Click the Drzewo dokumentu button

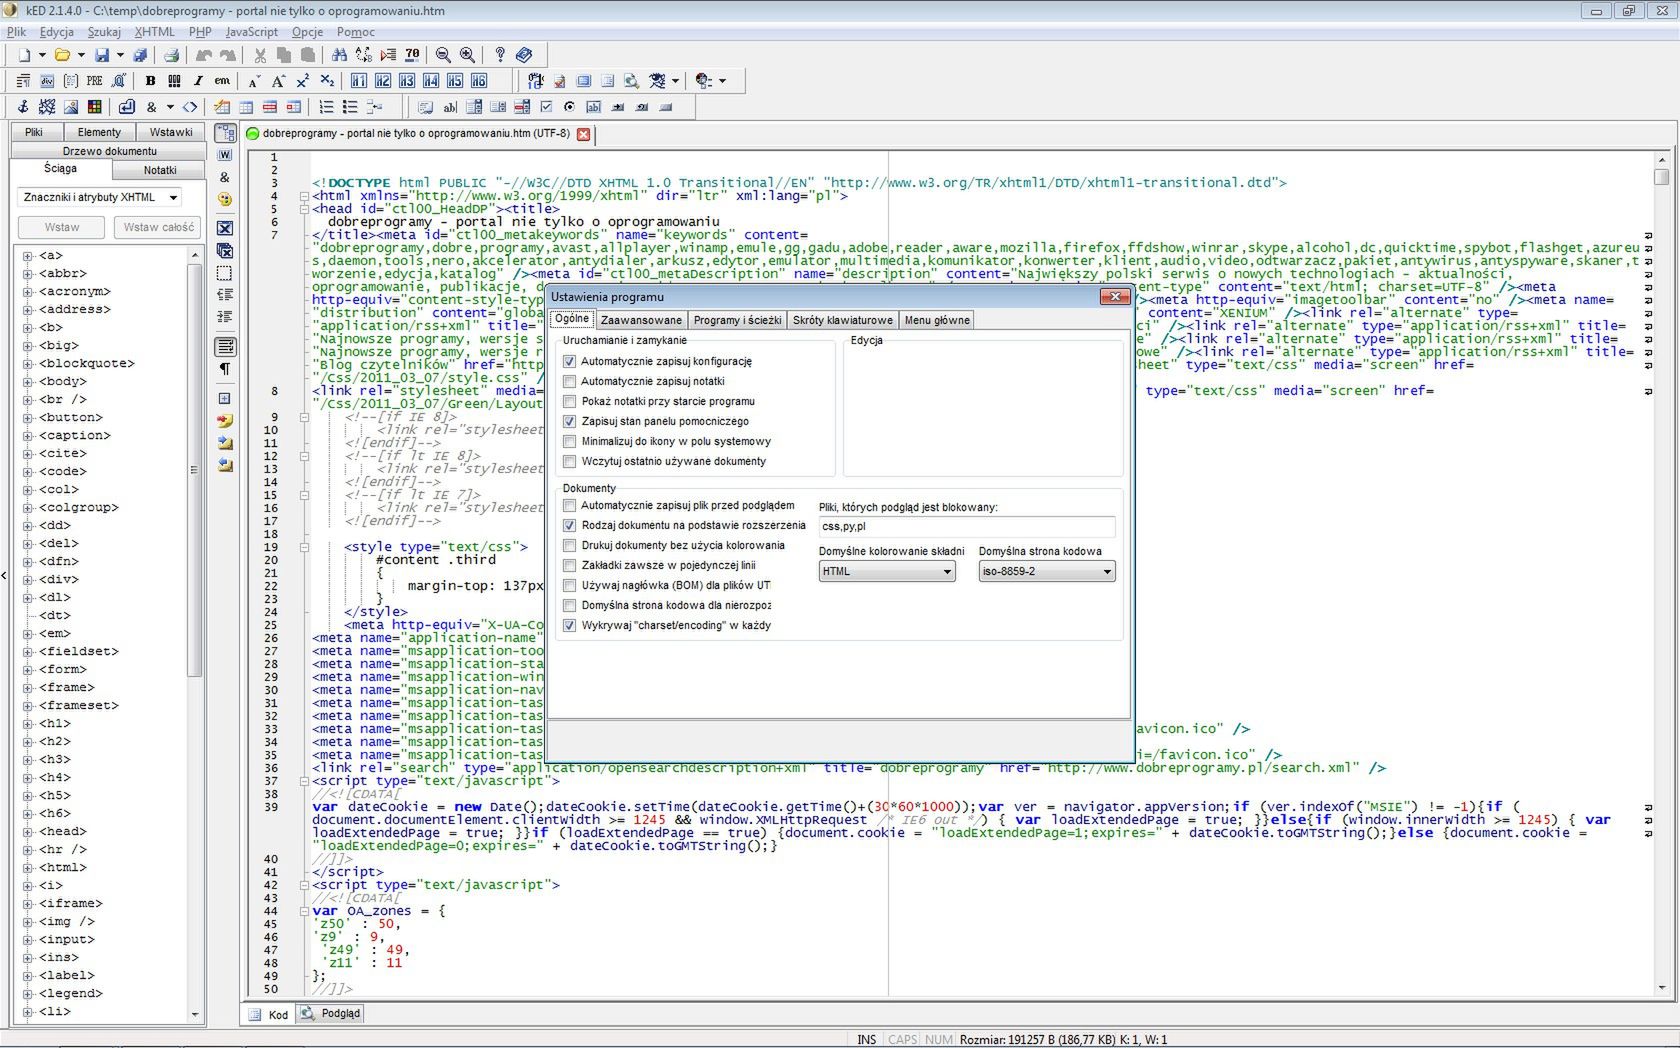coord(109,151)
